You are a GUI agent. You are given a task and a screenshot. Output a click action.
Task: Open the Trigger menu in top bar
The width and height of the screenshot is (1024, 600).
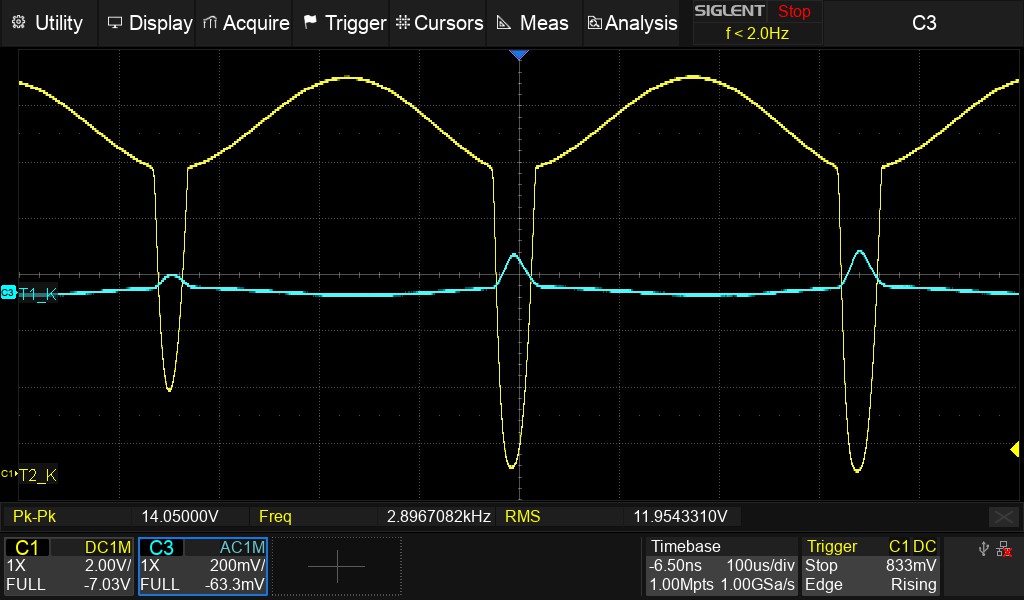tap(344, 23)
